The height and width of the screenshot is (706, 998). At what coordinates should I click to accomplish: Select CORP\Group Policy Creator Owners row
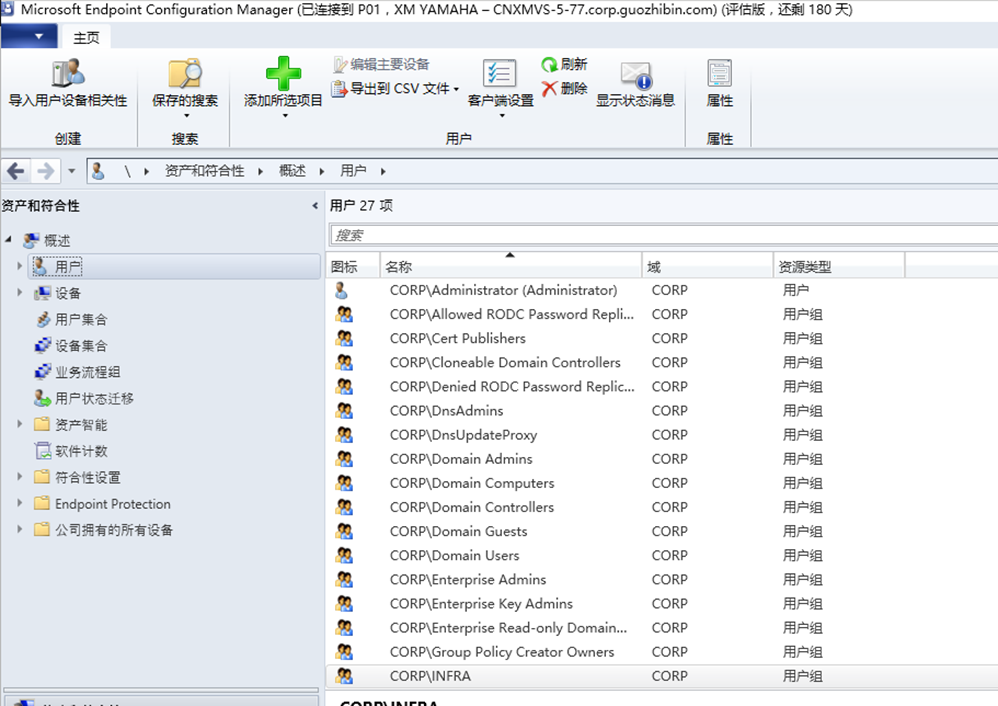pos(662,652)
